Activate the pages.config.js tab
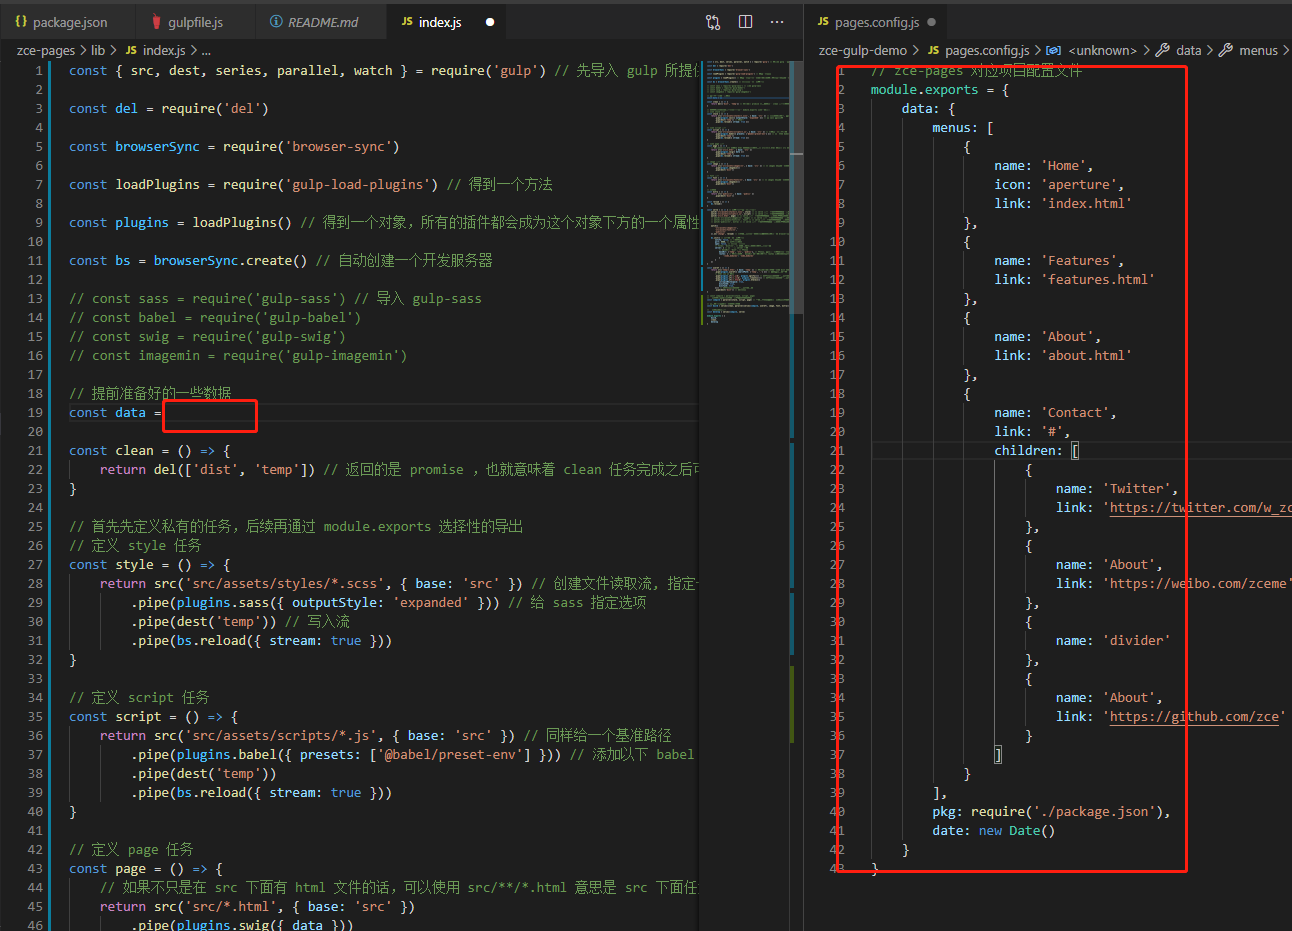Screen dimensions: 1292x931 pos(877,22)
